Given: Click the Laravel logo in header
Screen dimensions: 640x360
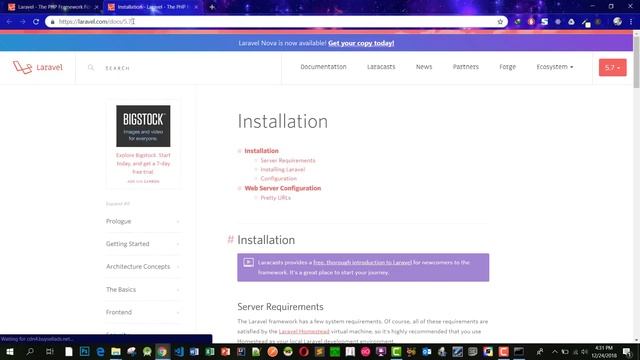Looking at the screenshot, I should tap(38, 67).
